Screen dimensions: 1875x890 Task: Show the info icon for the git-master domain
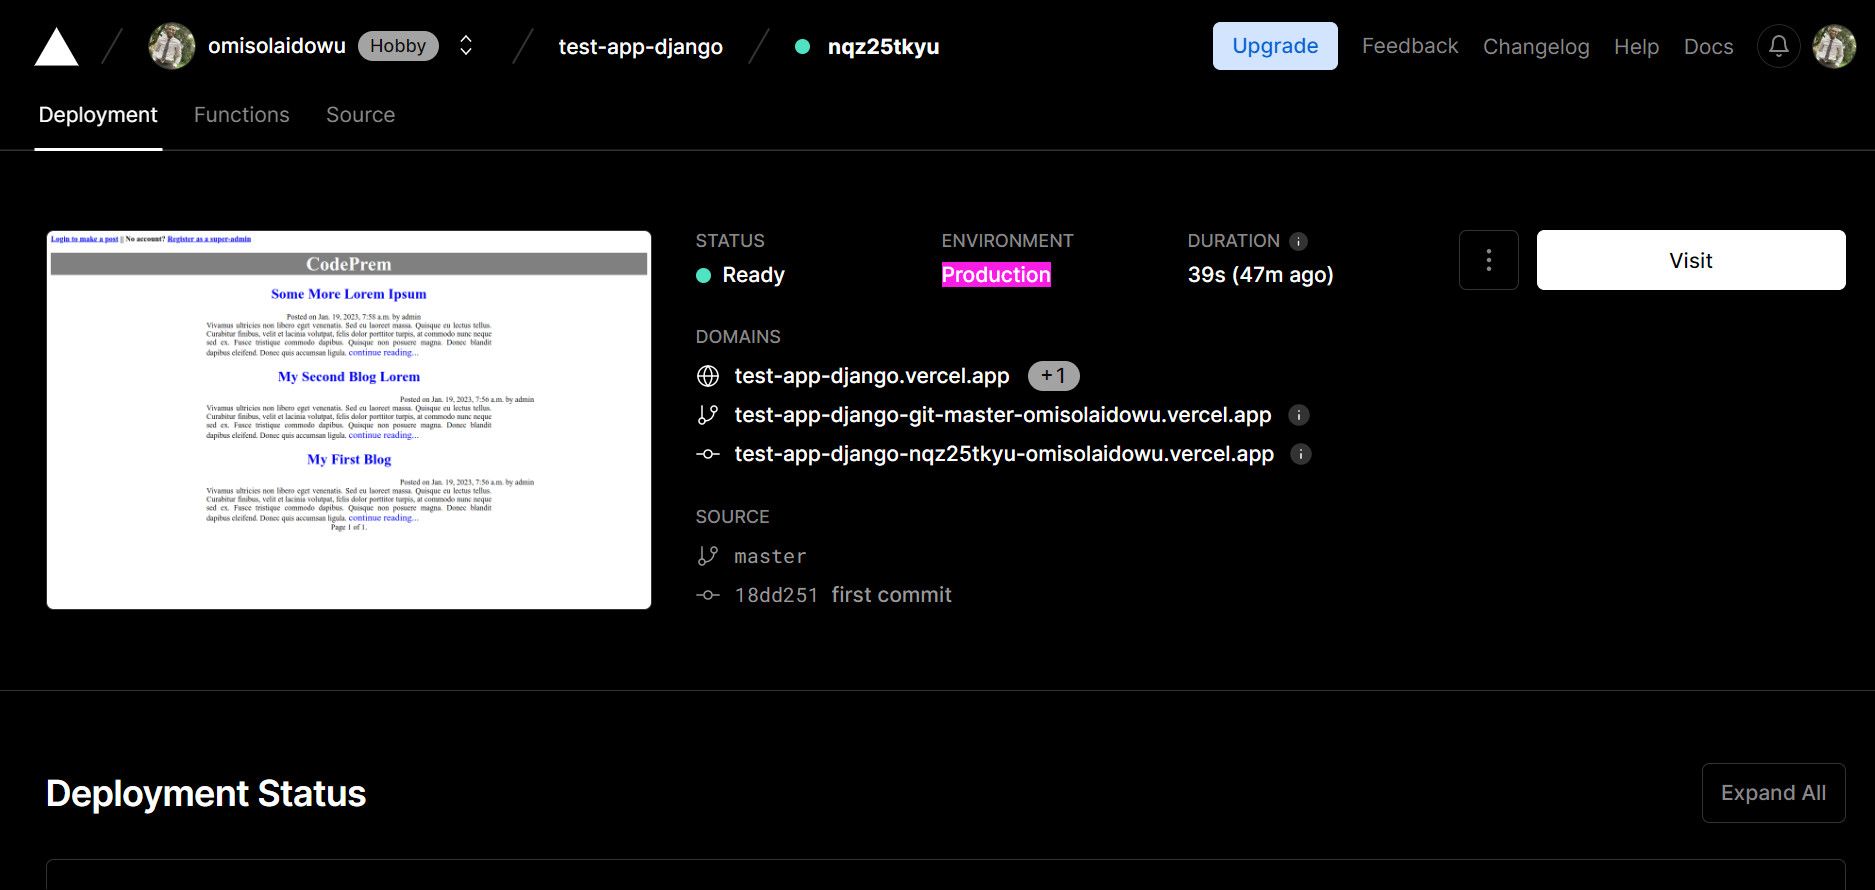point(1298,415)
